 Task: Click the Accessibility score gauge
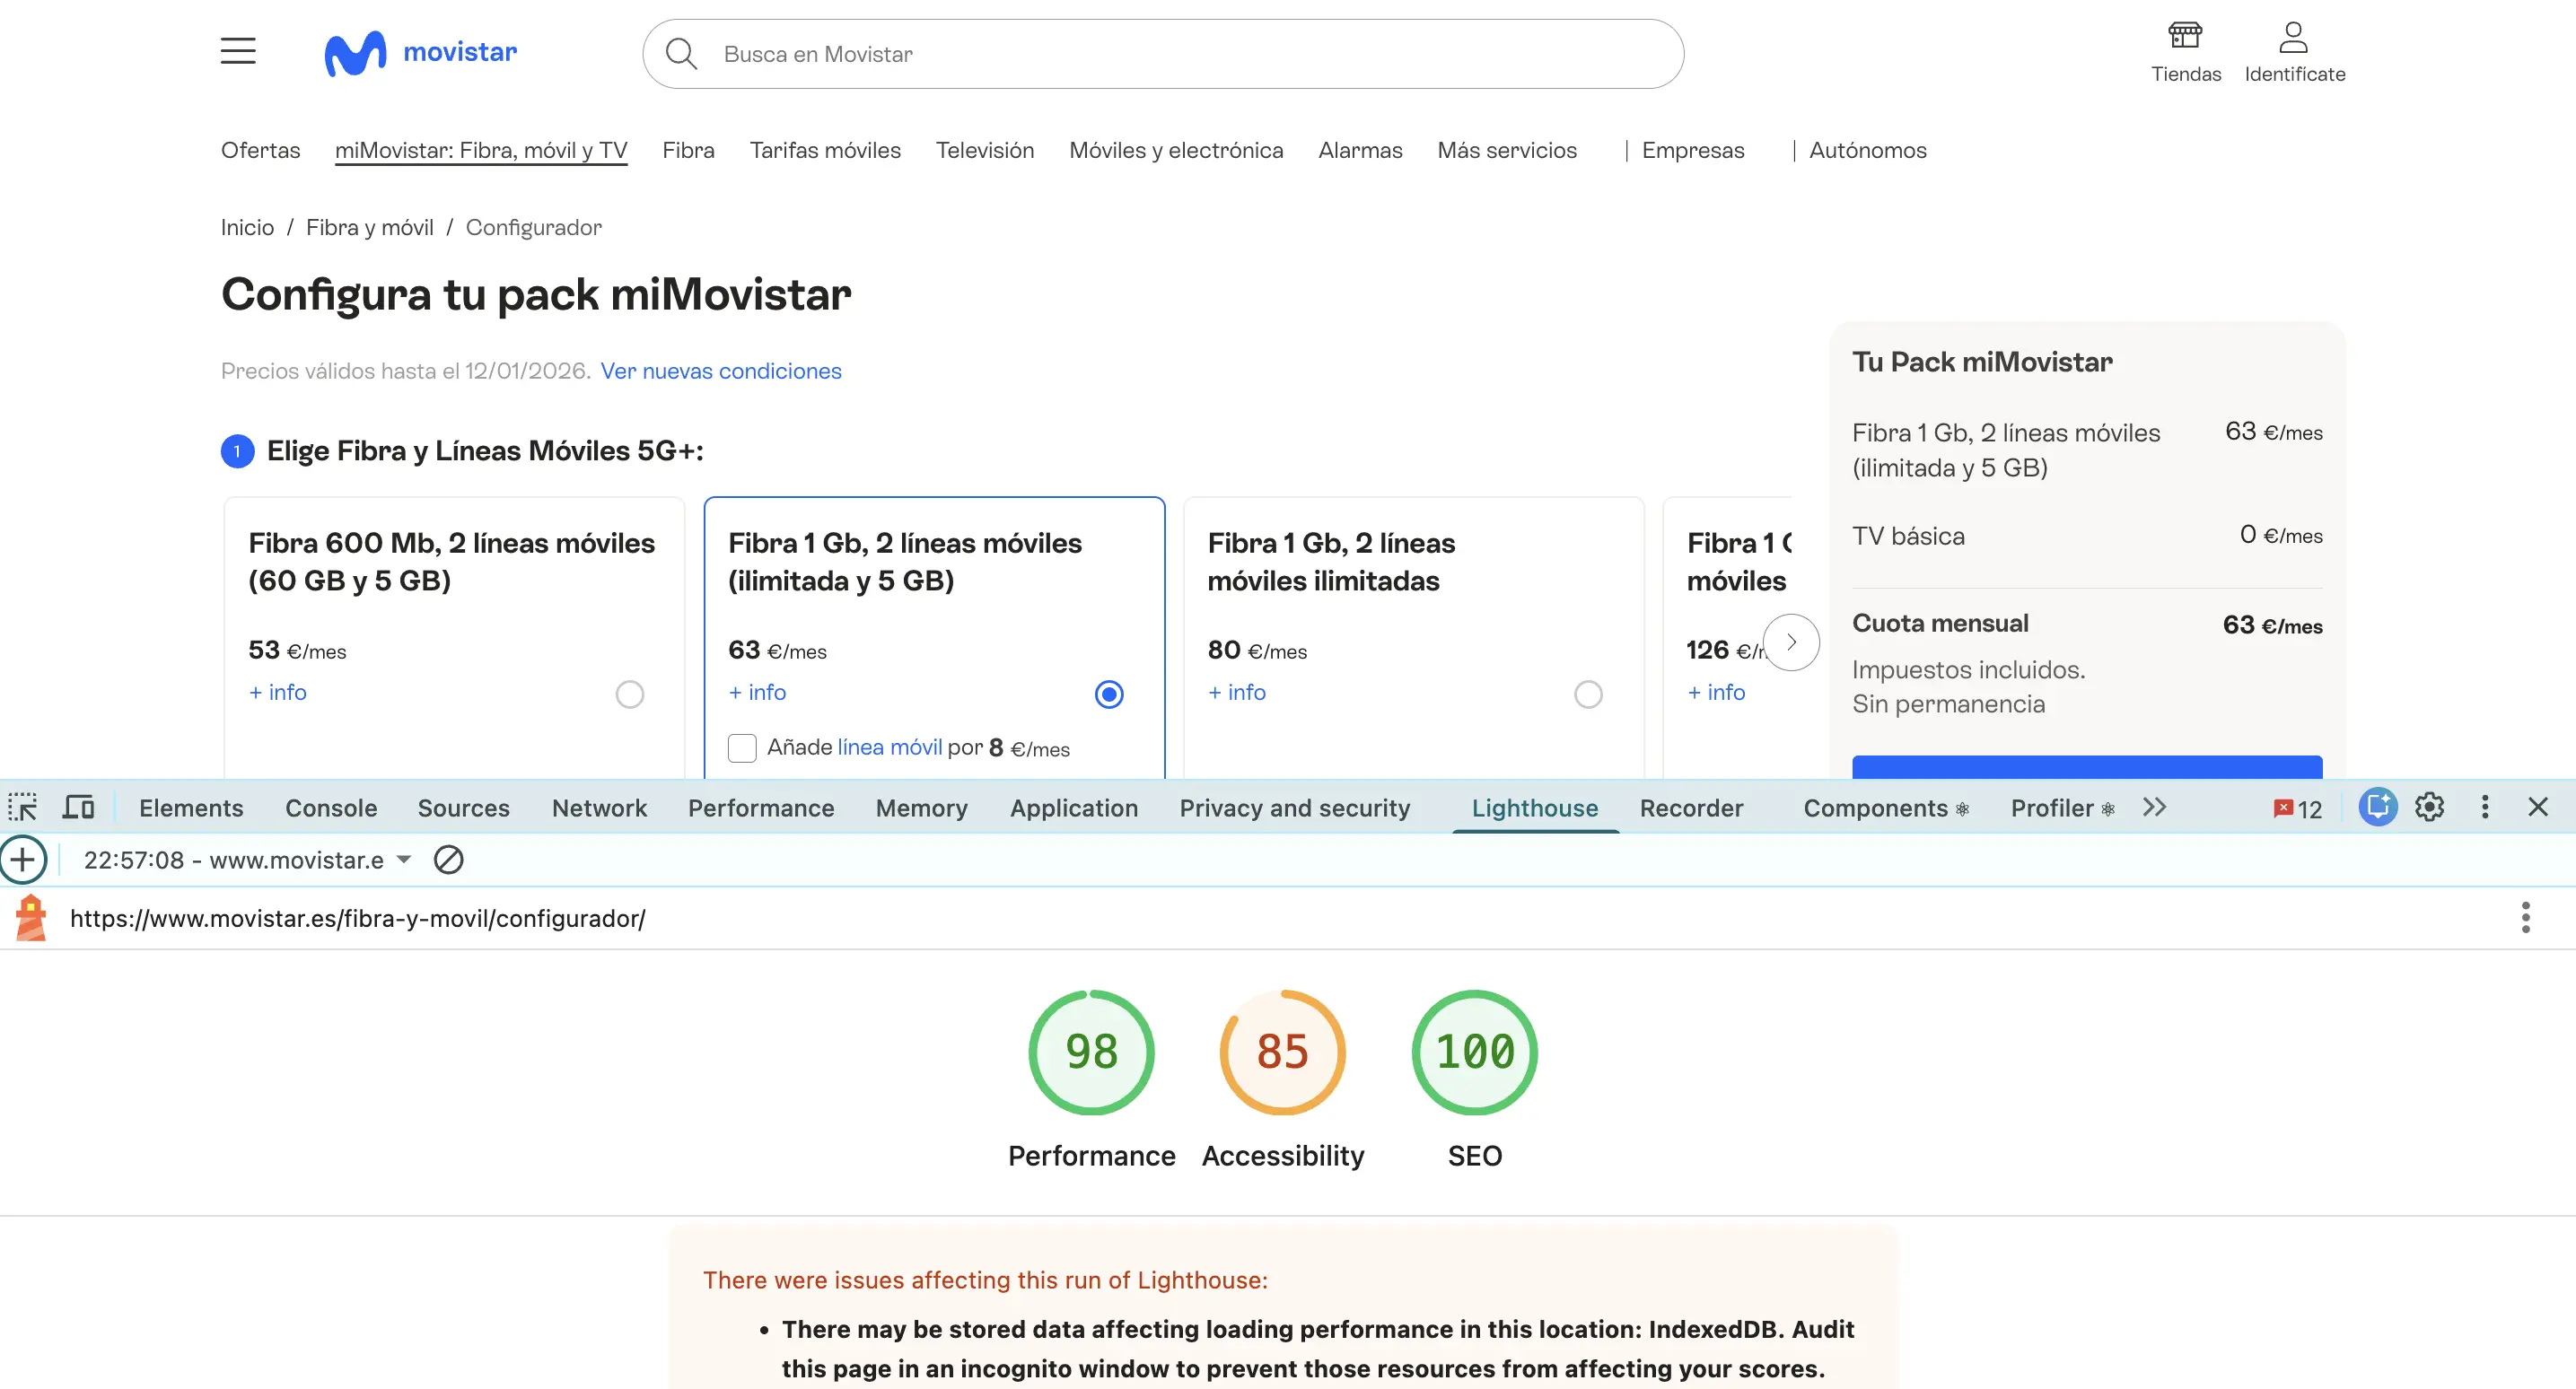[1282, 1052]
